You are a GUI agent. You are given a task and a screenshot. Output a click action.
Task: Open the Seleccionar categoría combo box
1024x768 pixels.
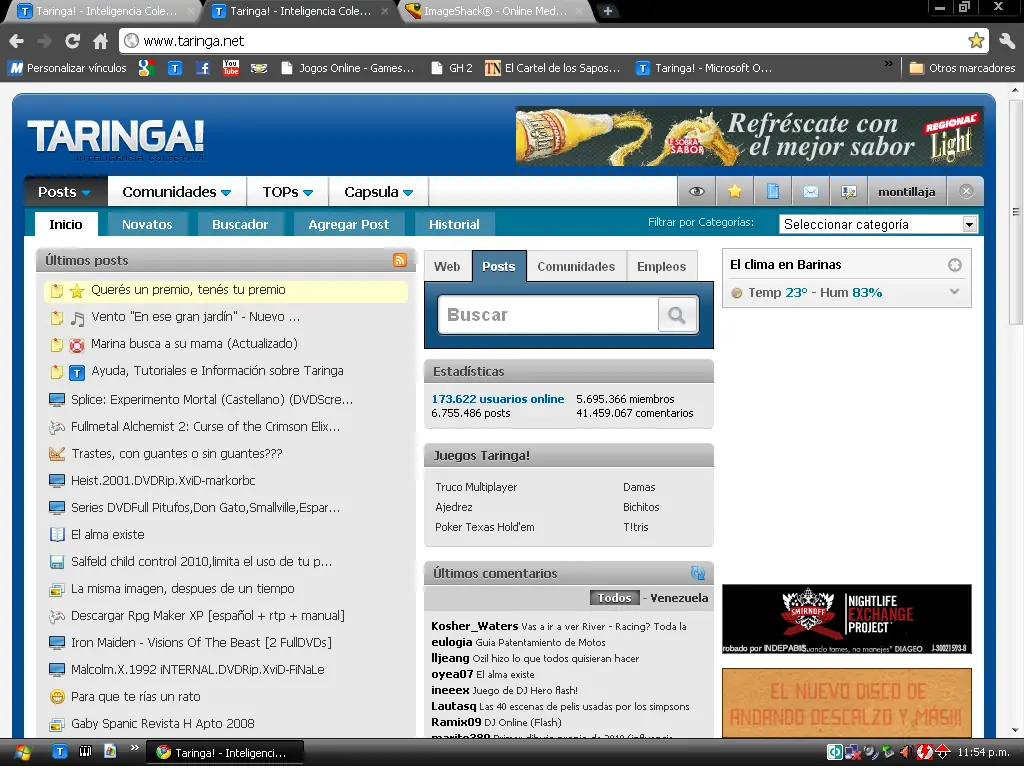pos(878,224)
